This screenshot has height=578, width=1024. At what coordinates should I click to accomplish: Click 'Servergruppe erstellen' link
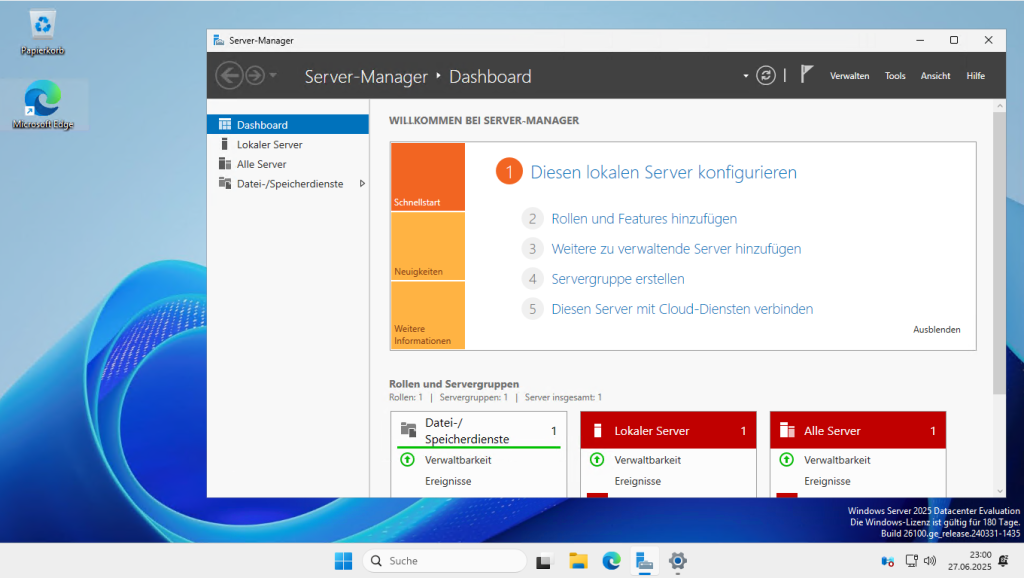point(618,279)
